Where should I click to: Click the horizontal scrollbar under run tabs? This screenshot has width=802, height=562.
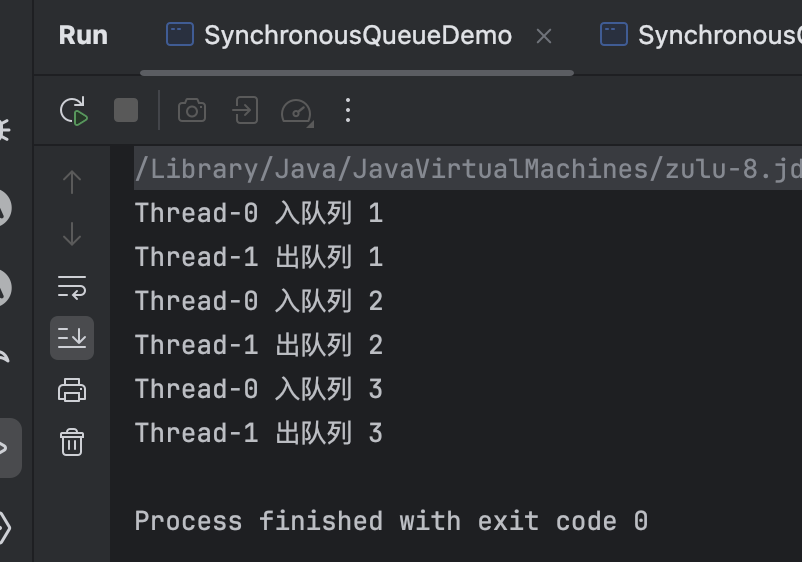357,73
